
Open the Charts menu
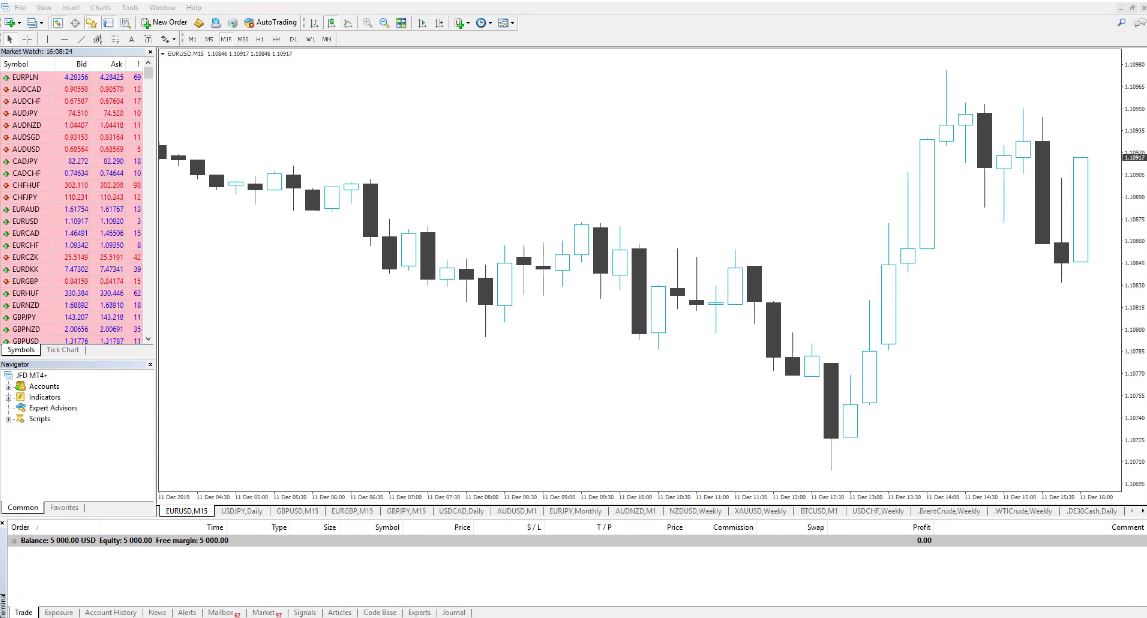(101, 5)
